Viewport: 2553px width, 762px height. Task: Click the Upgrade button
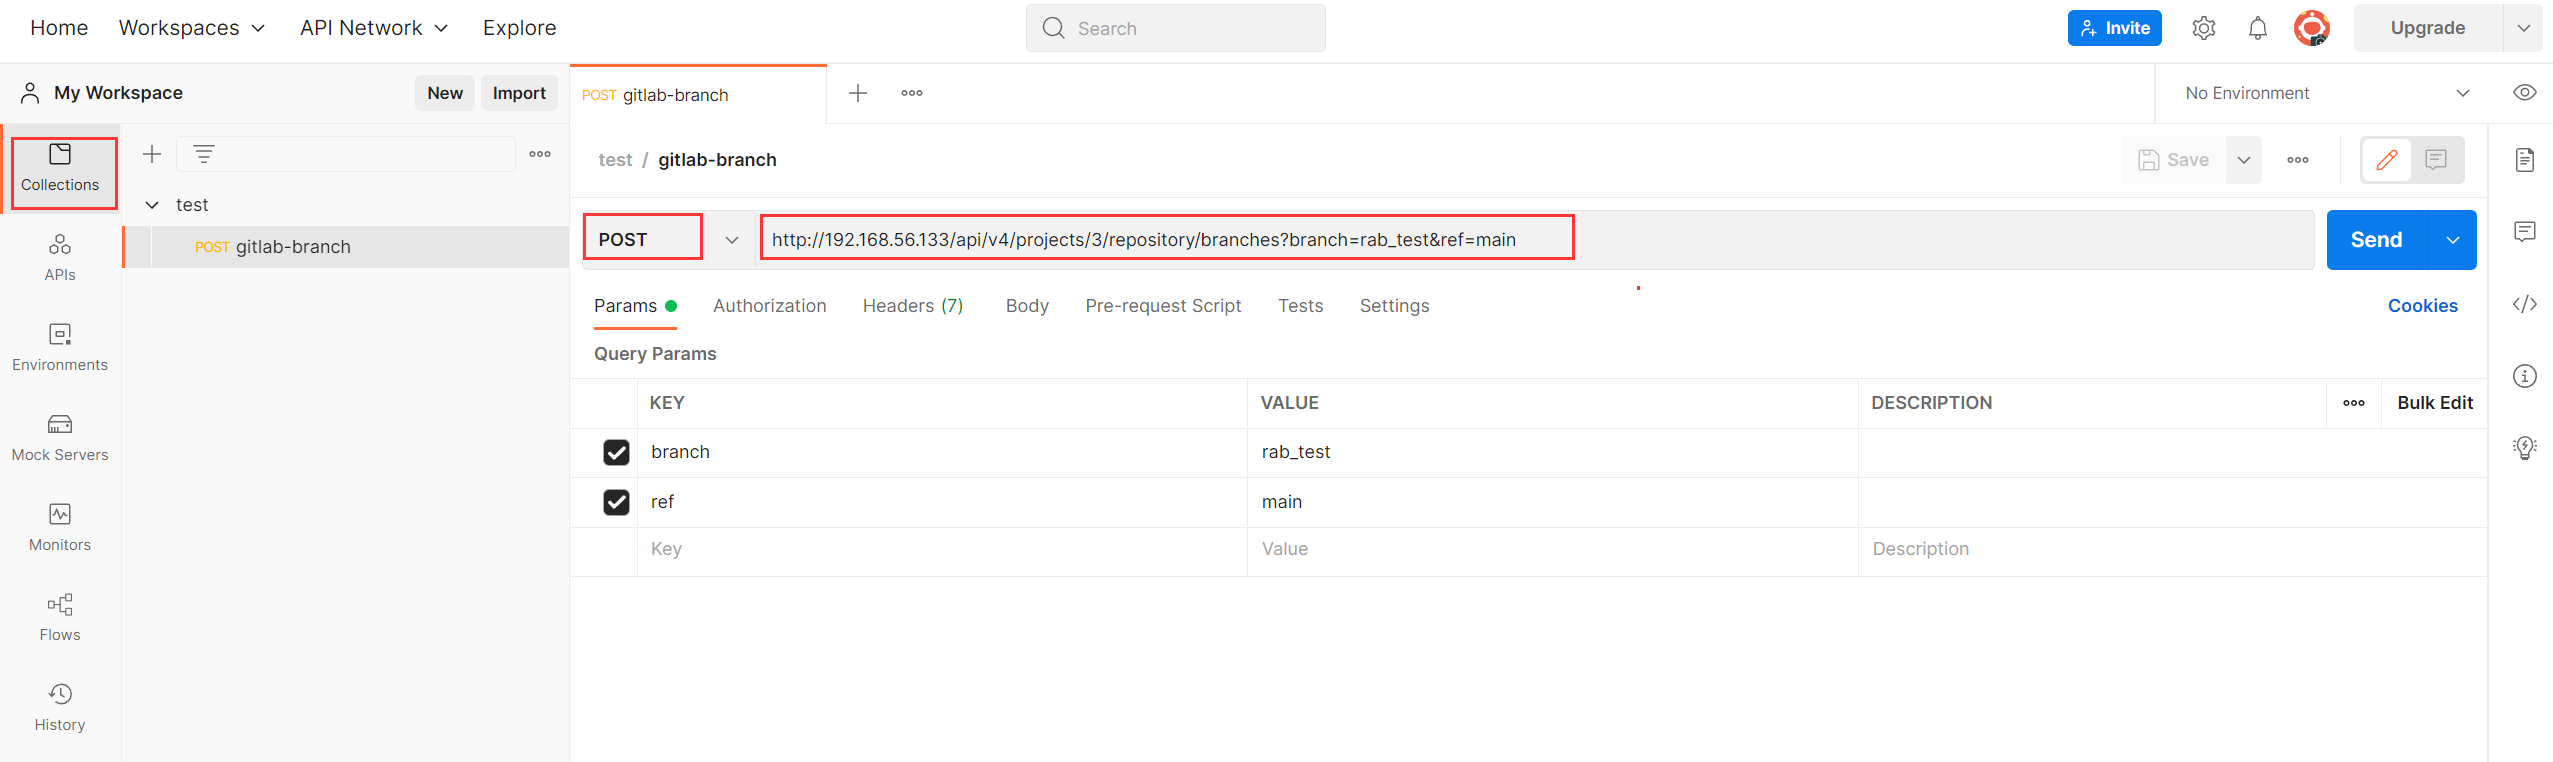2427,28
